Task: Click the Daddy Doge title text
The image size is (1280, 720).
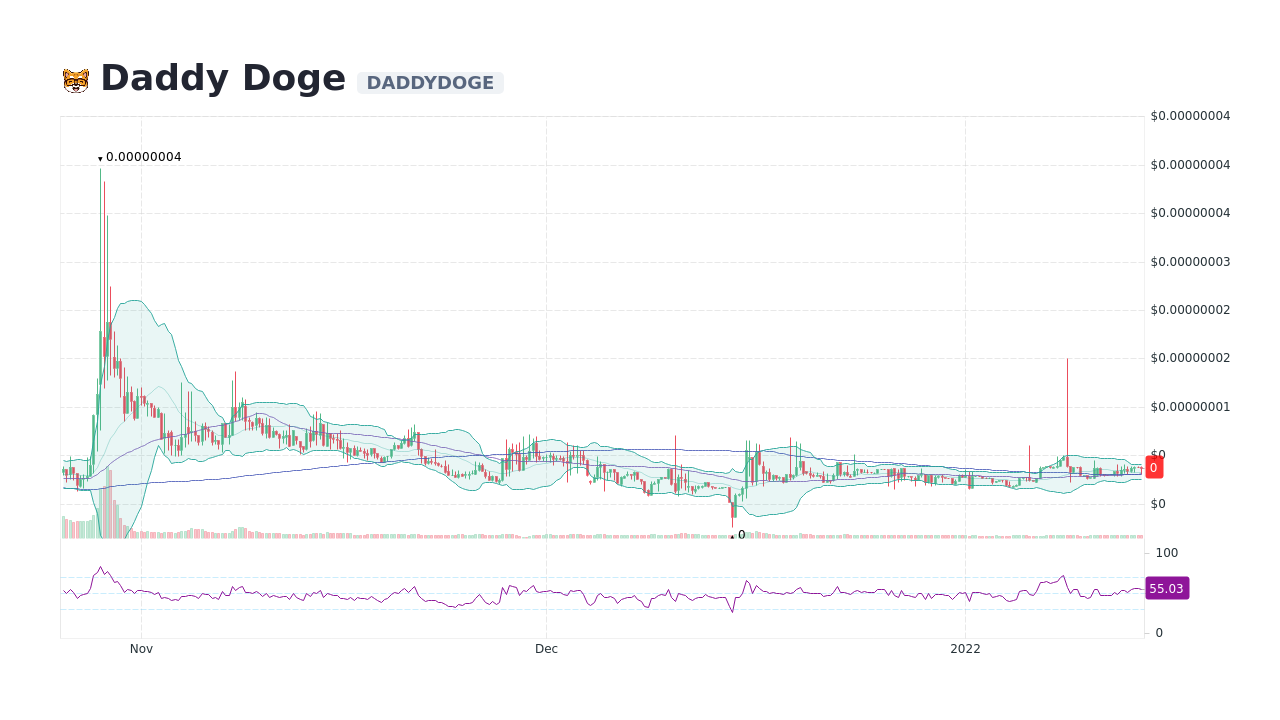Action: (222, 77)
